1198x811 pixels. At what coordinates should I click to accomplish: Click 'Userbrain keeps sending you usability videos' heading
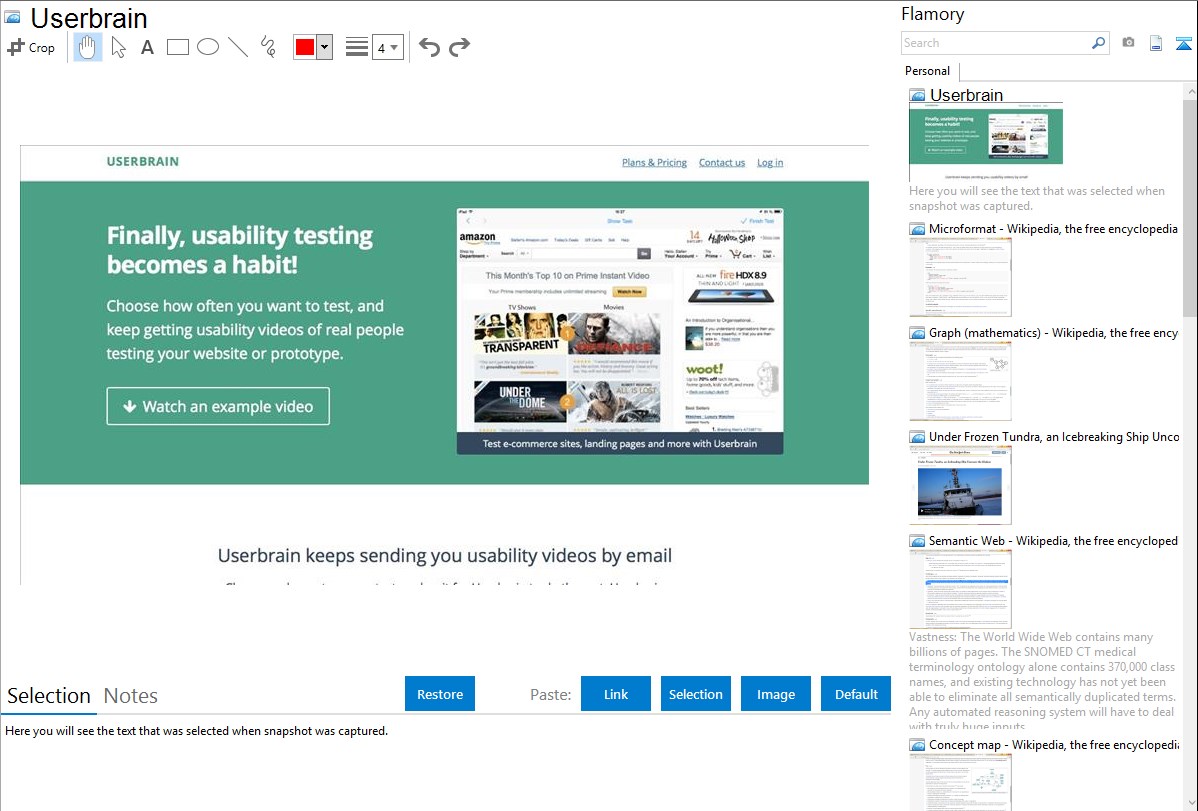(x=445, y=556)
